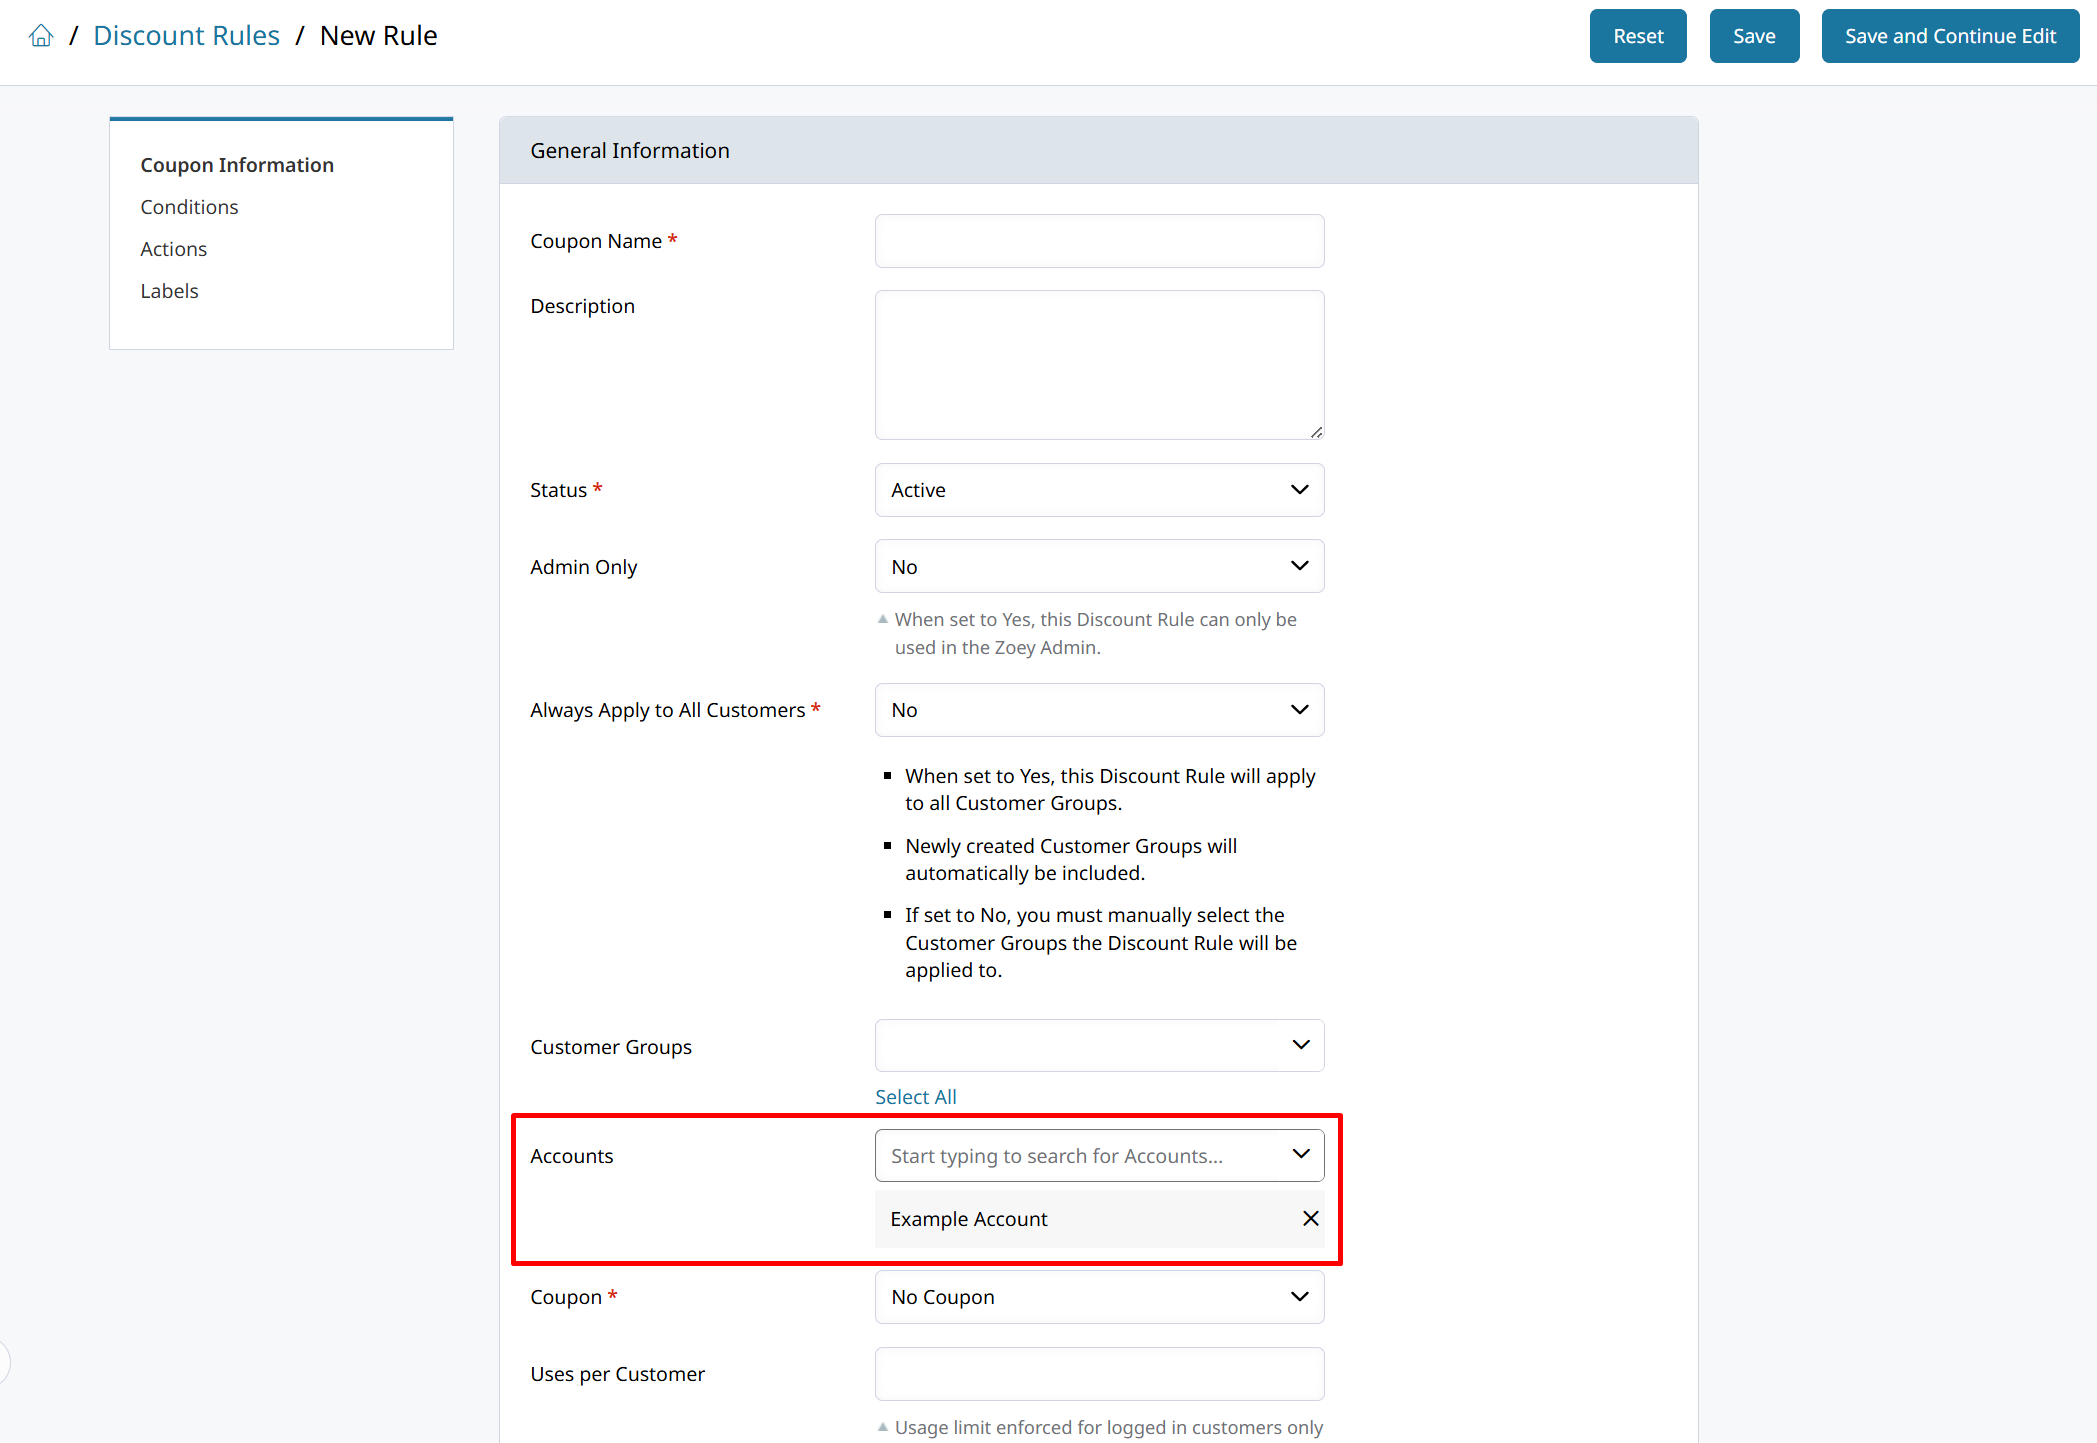The image size is (2097, 1443).
Task: Remove Example Account with X icon
Action: (1310, 1218)
